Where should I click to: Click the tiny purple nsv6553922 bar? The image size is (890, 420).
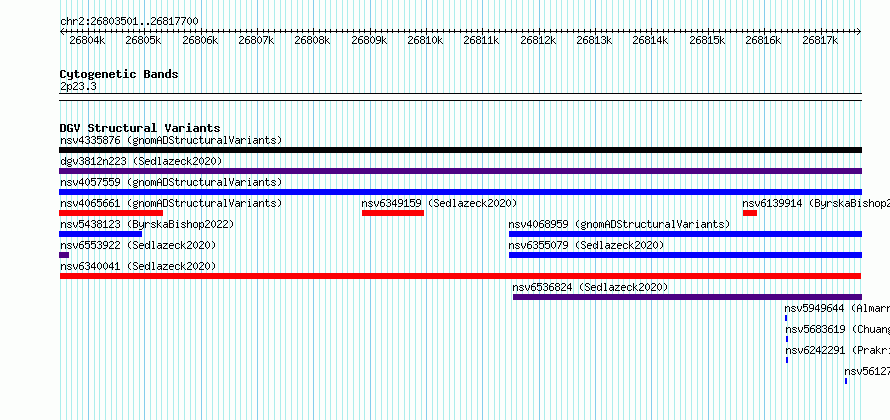pos(64,255)
